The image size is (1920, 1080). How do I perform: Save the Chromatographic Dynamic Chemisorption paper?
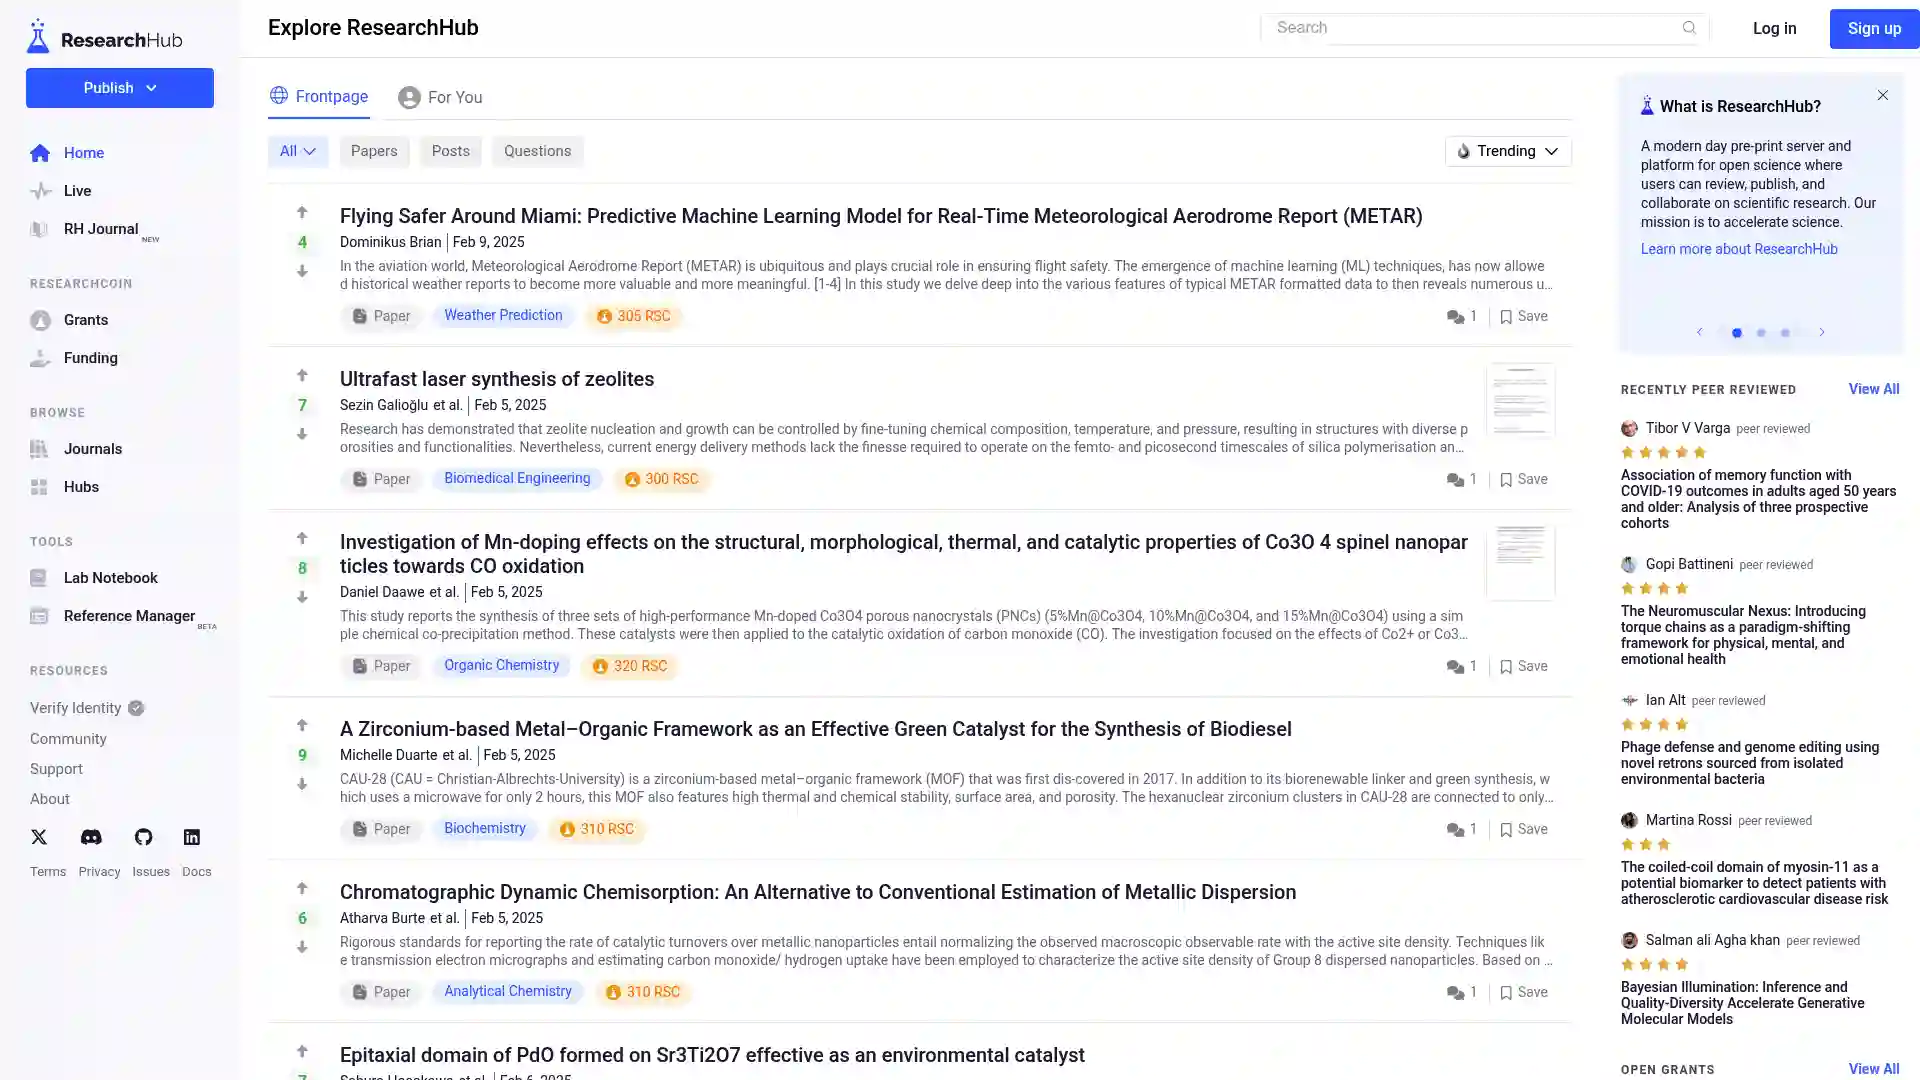pos(1523,992)
